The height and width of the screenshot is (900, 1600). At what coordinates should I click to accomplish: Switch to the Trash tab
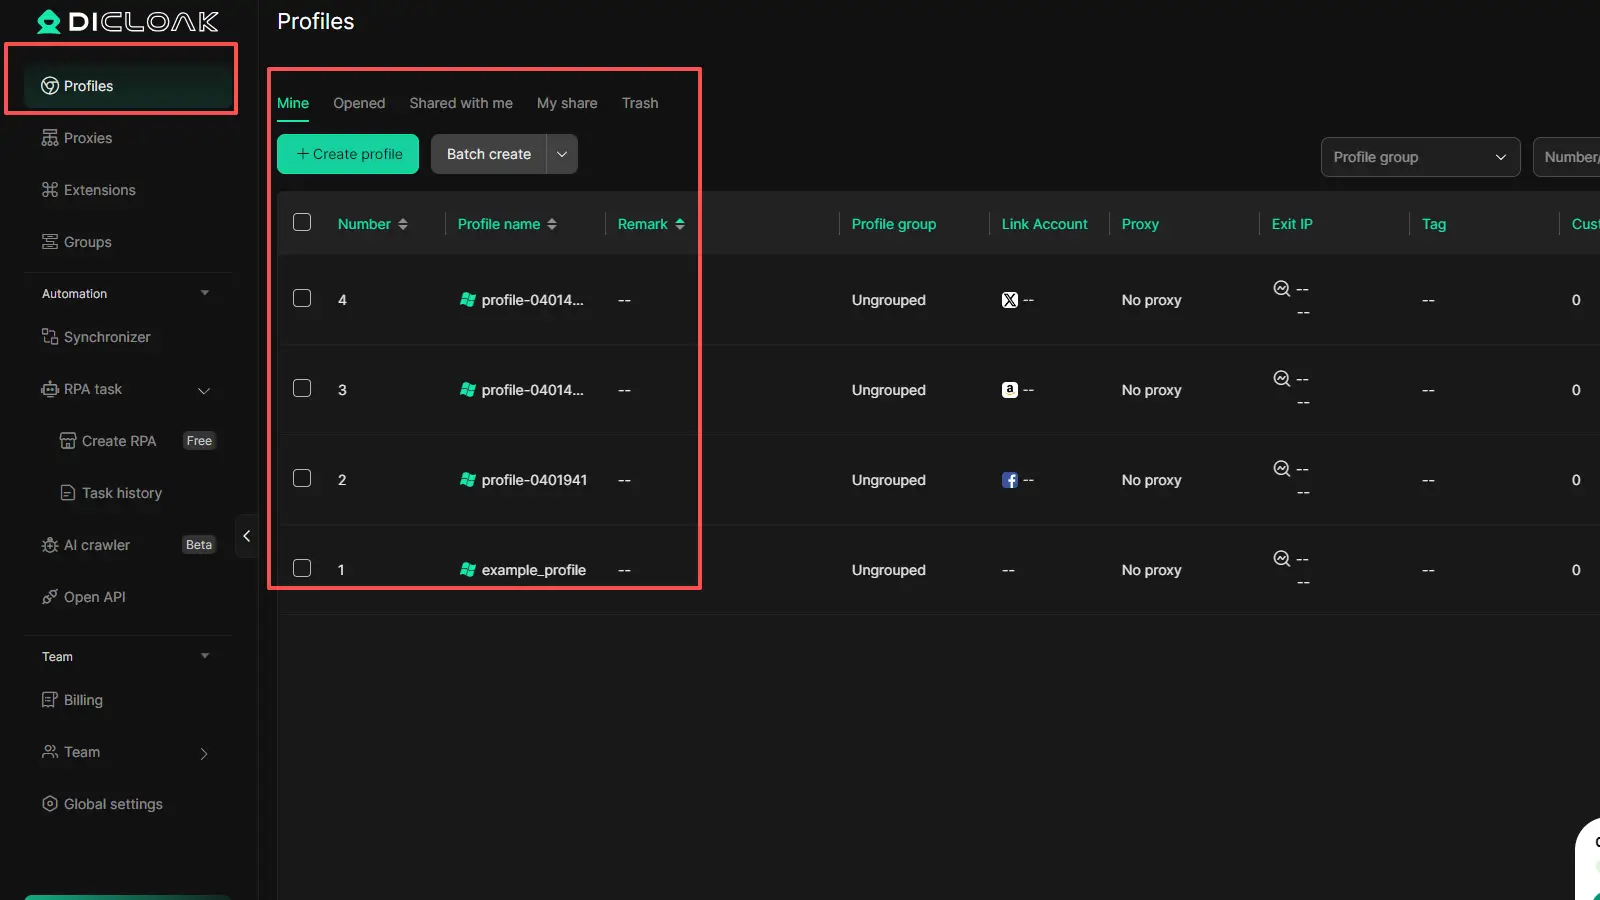640,103
